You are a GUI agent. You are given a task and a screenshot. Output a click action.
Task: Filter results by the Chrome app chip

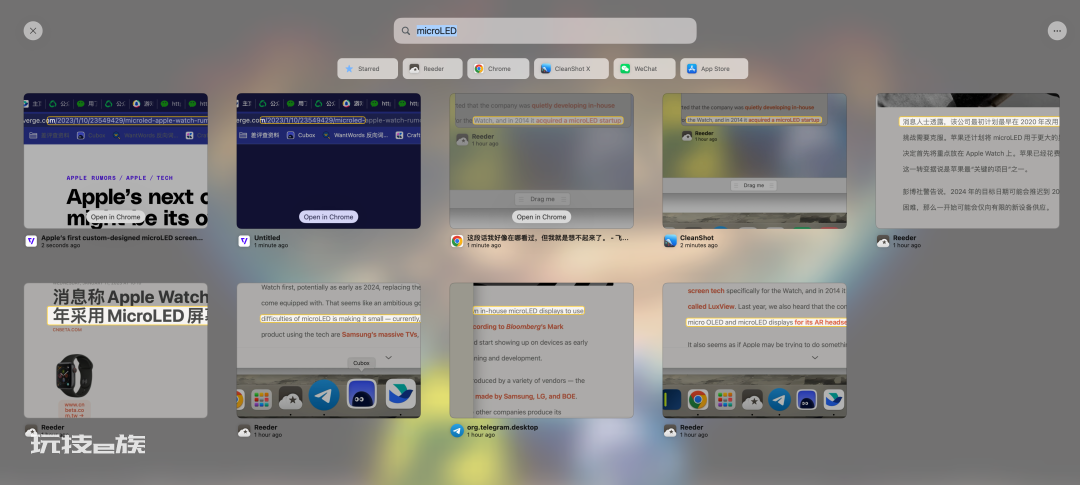498,69
